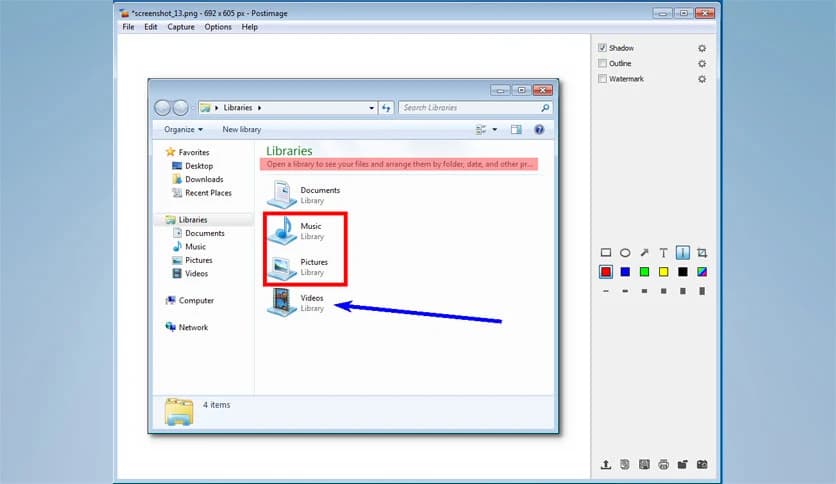
Task: Select Libraries node in navigation pane
Action: pyautogui.click(x=186, y=220)
